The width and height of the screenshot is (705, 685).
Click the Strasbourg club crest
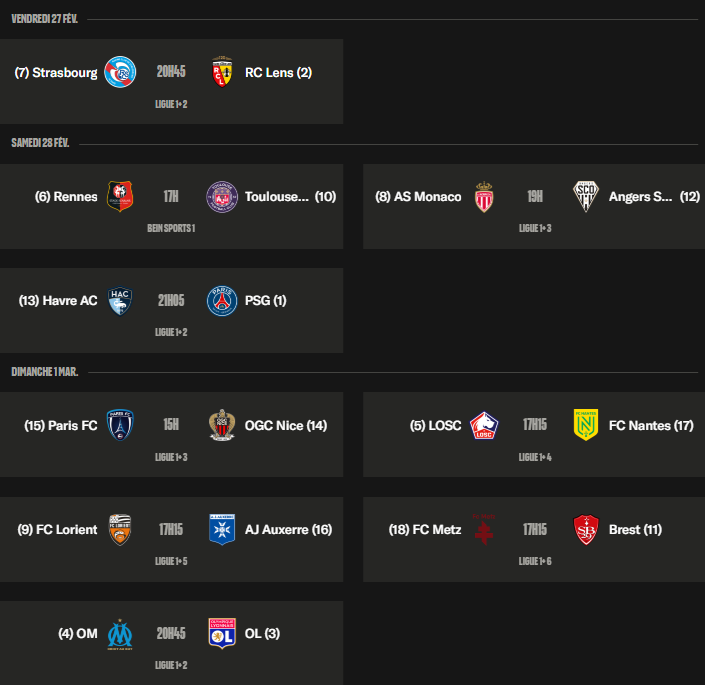point(120,72)
